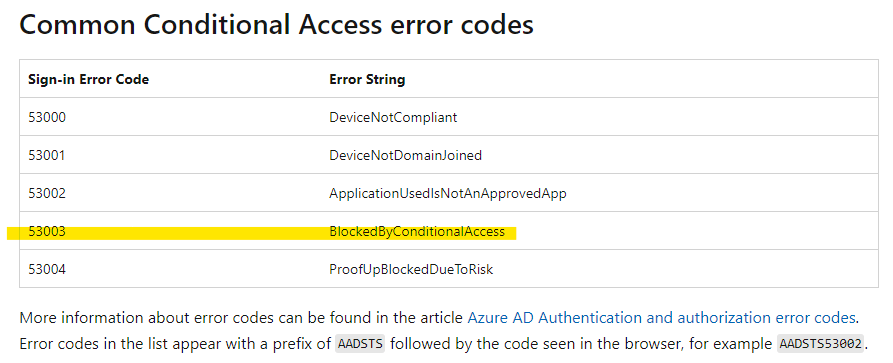Click error code 53002 cell
The image size is (893, 363).
pyautogui.click(x=47, y=193)
